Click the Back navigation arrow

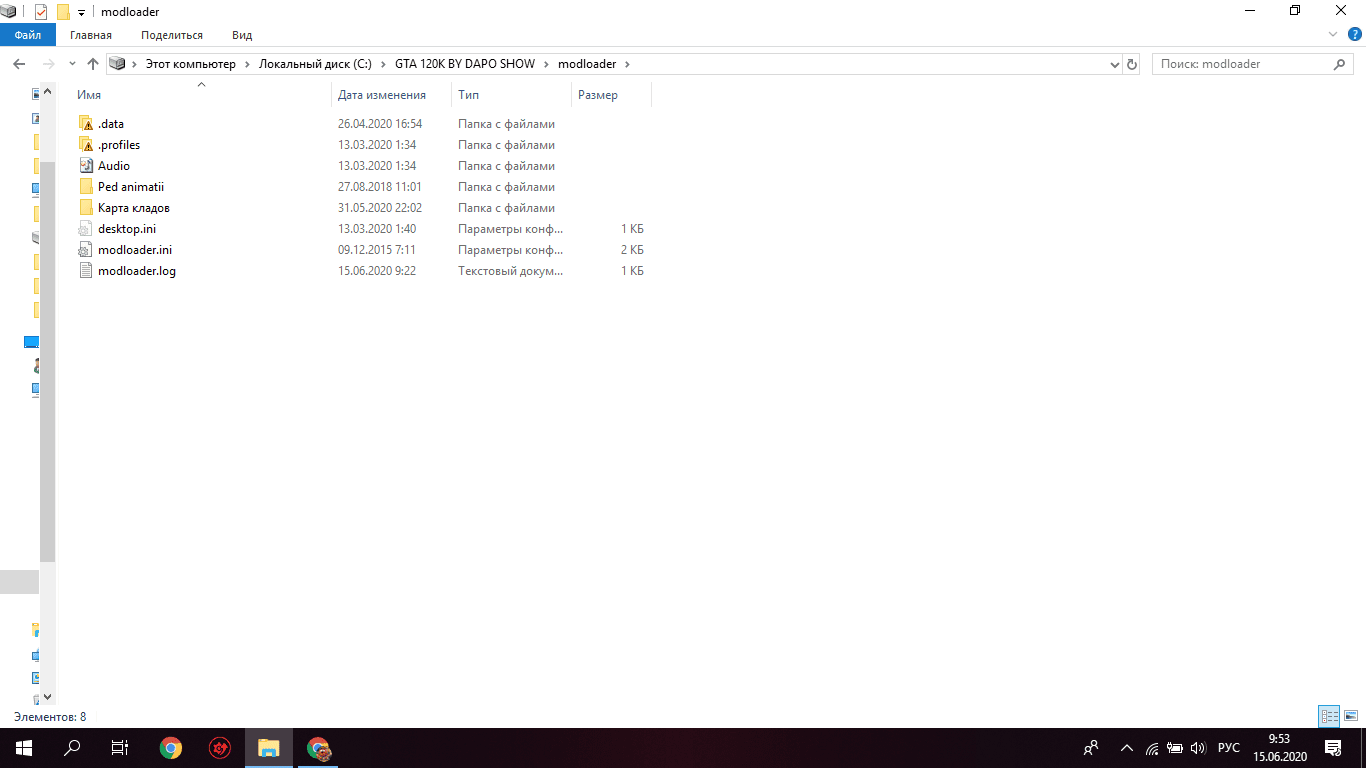pos(19,64)
